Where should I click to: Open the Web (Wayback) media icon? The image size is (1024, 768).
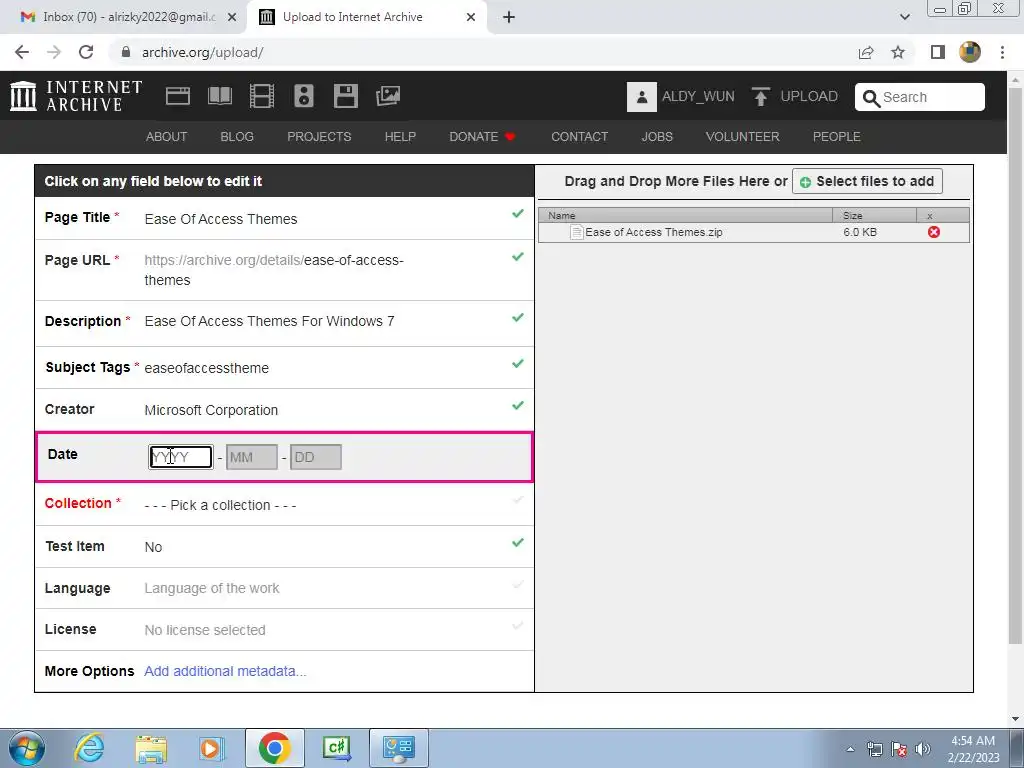point(178,96)
